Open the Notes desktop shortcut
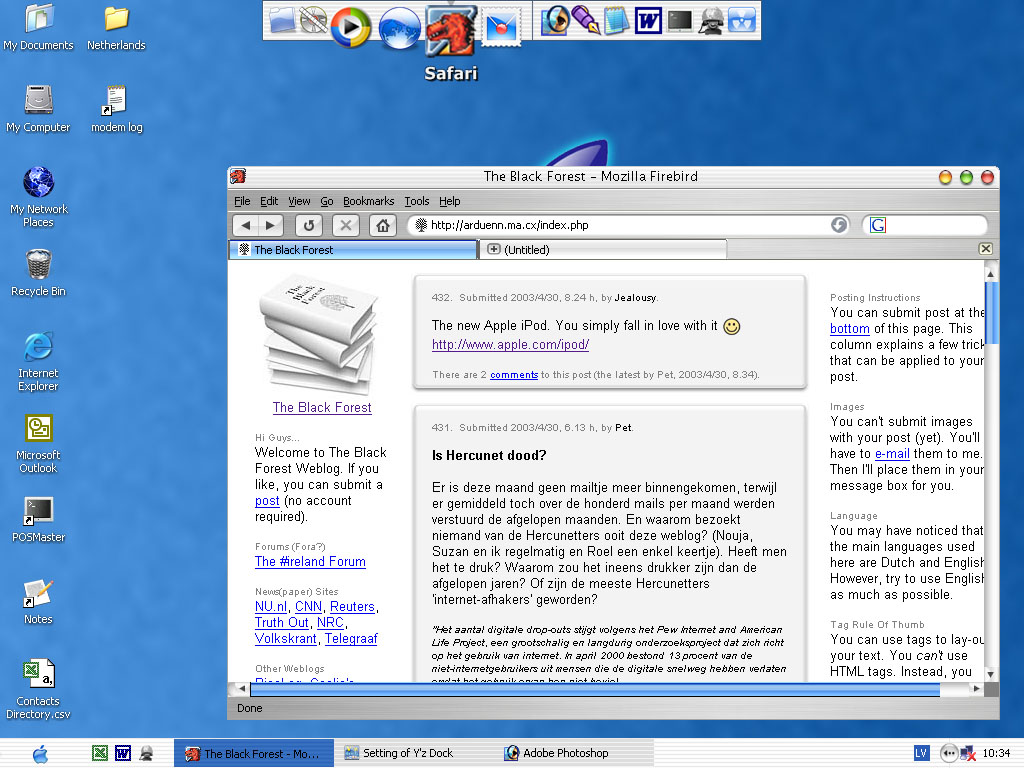 point(39,601)
